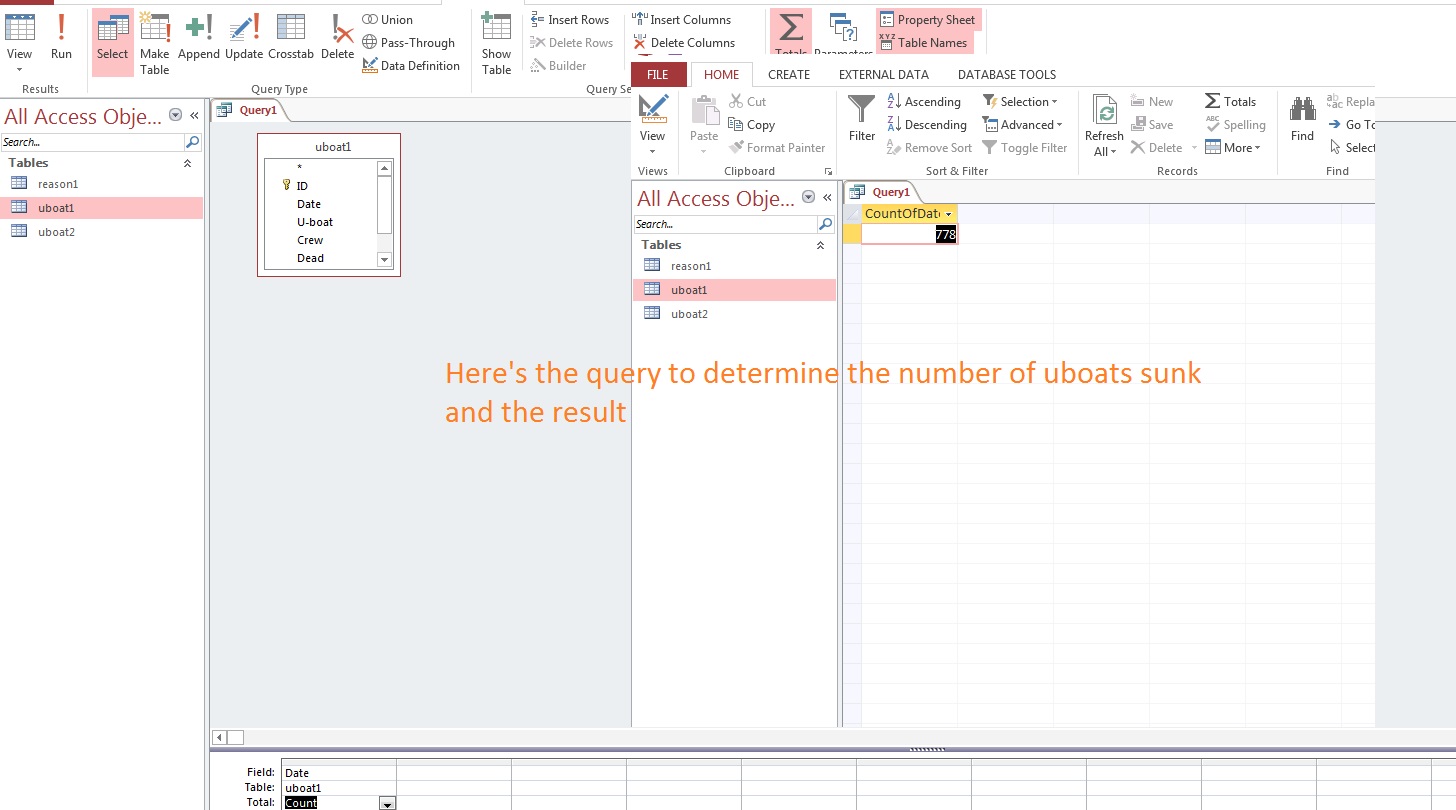The image size is (1456, 810).
Task: Expand the More dropdown in Records
Action: tap(1233, 147)
